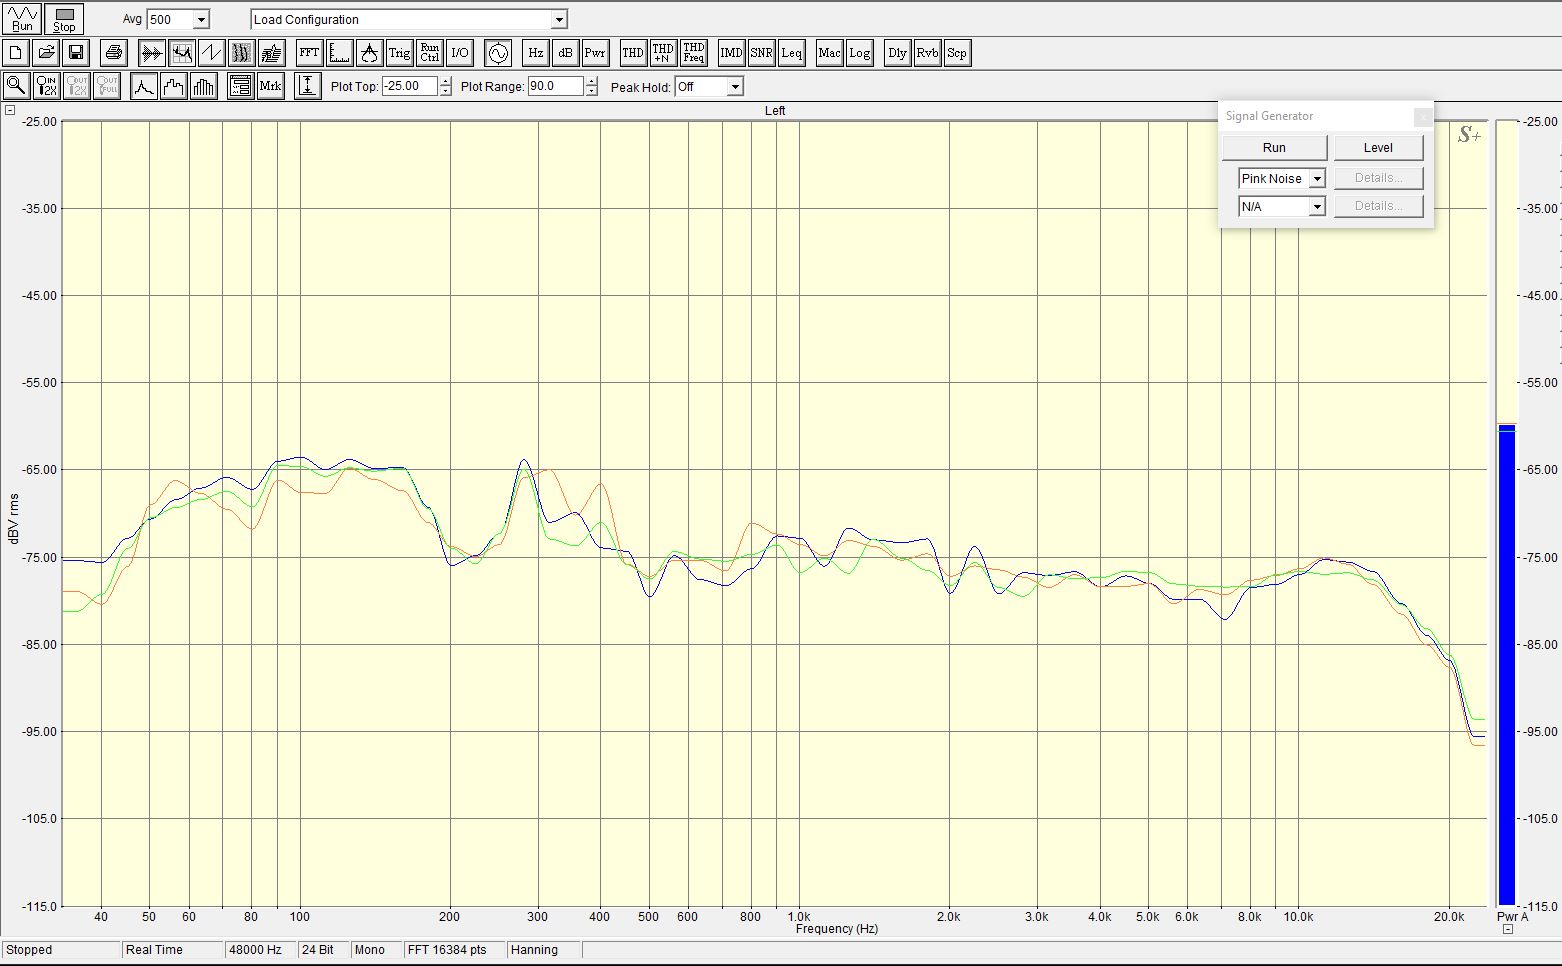Screen dimensions: 1562x966
Task: Click the Hanning status bar entry
Action: (x=543, y=950)
